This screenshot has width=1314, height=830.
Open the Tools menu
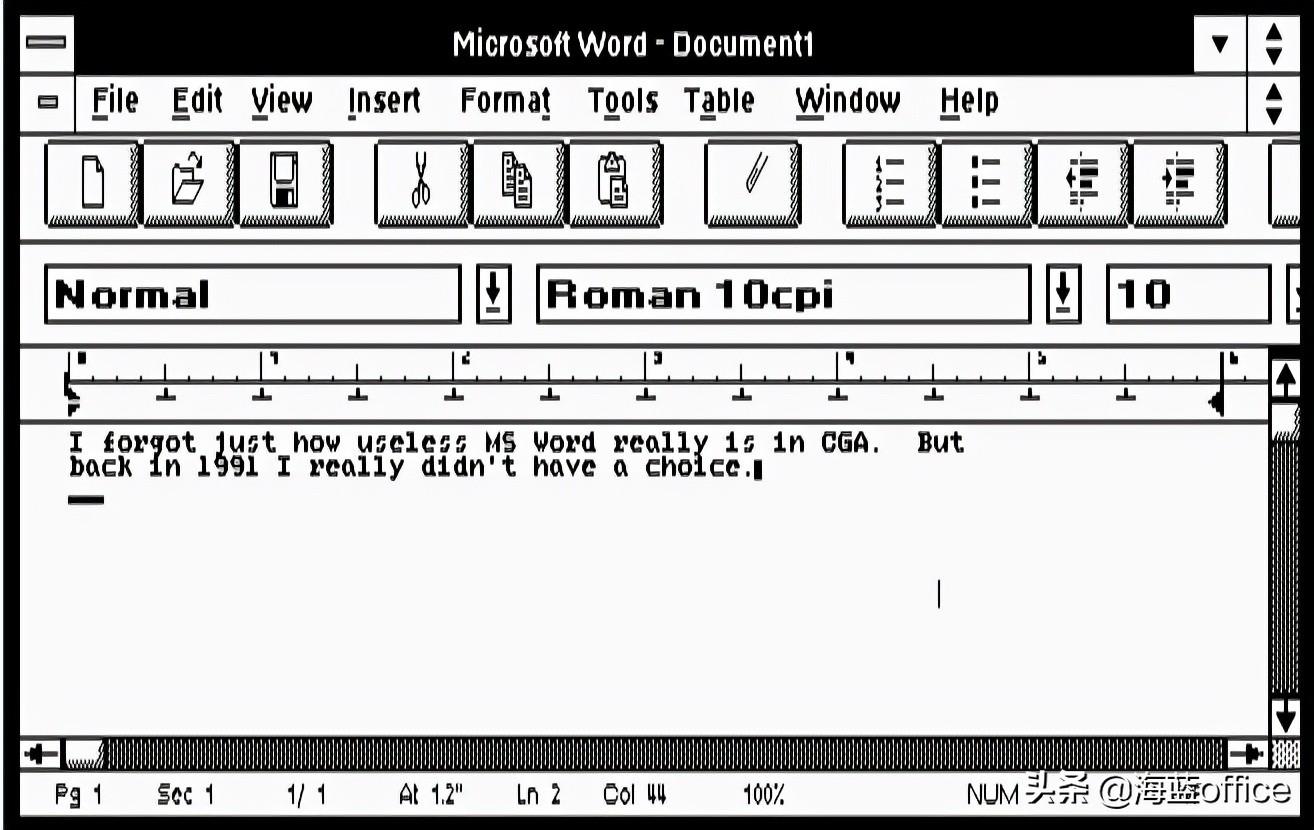[622, 101]
